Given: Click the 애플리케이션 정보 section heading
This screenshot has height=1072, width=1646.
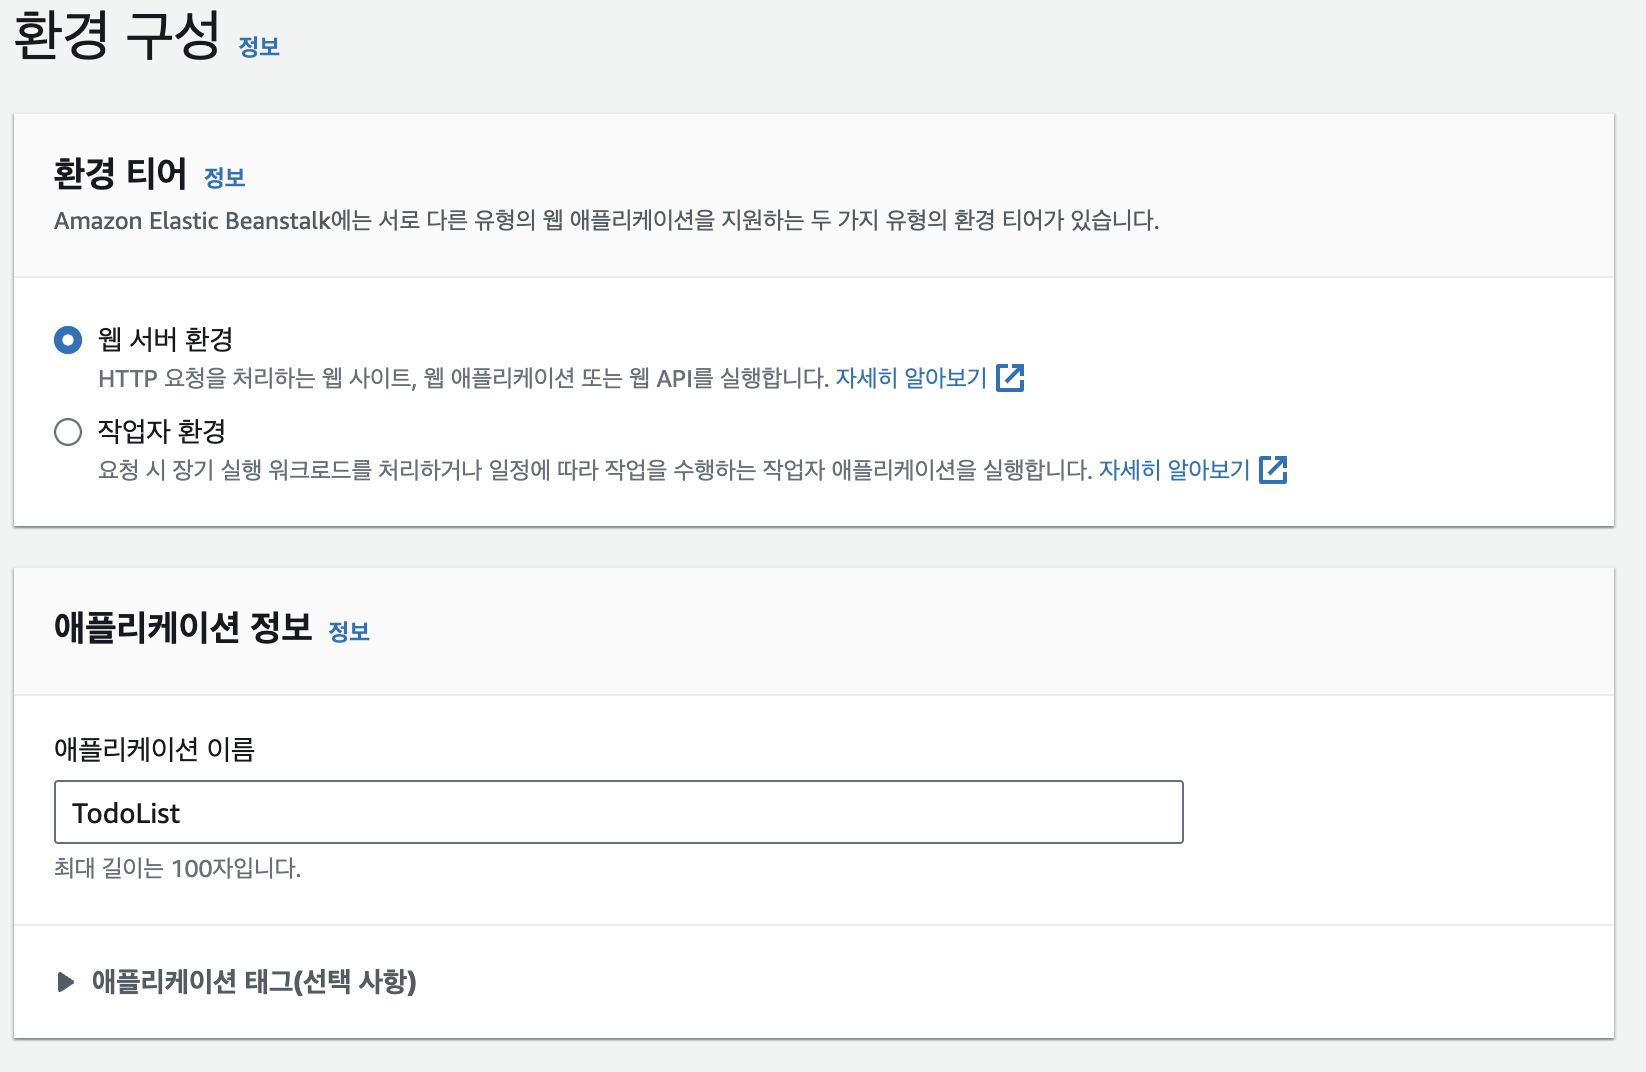Looking at the screenshot, I should point(183,628).
